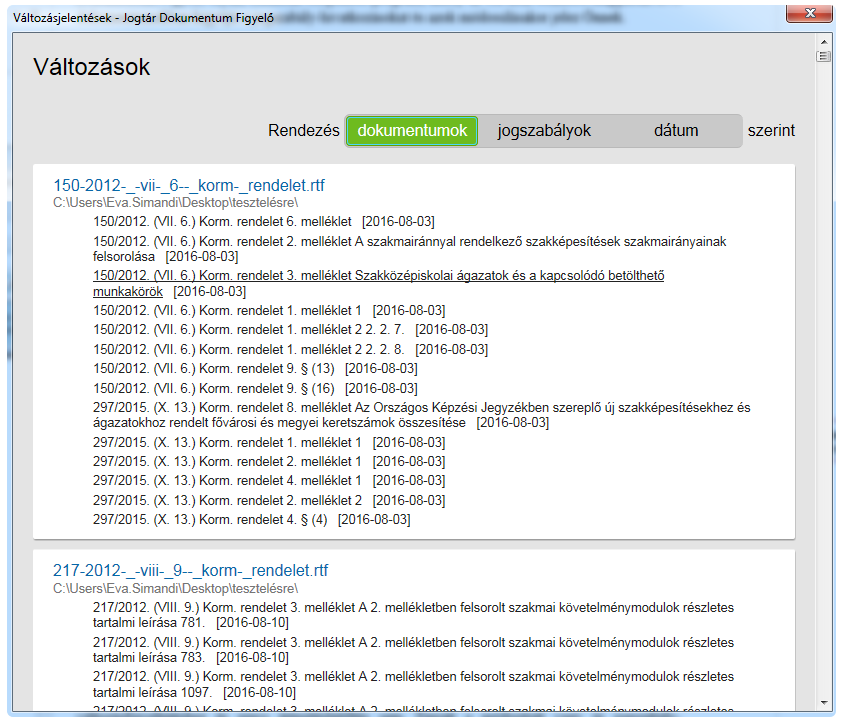The image size is (842, 724).
Task: Select 150/2012 2. melléklet szakmairányok entry
Action: click(410, 243)
